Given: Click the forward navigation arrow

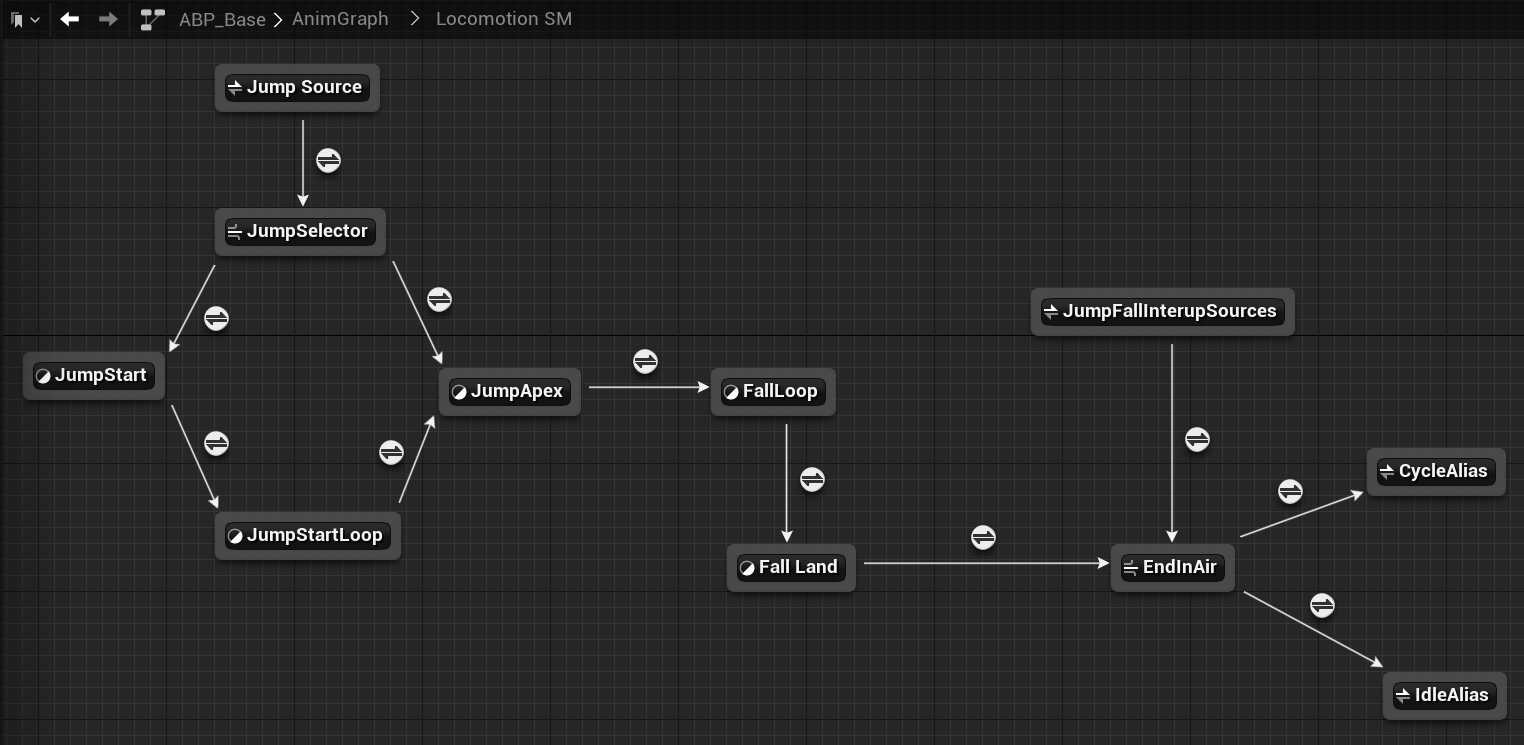Looking at the screenshot, I should click(108, 19).
